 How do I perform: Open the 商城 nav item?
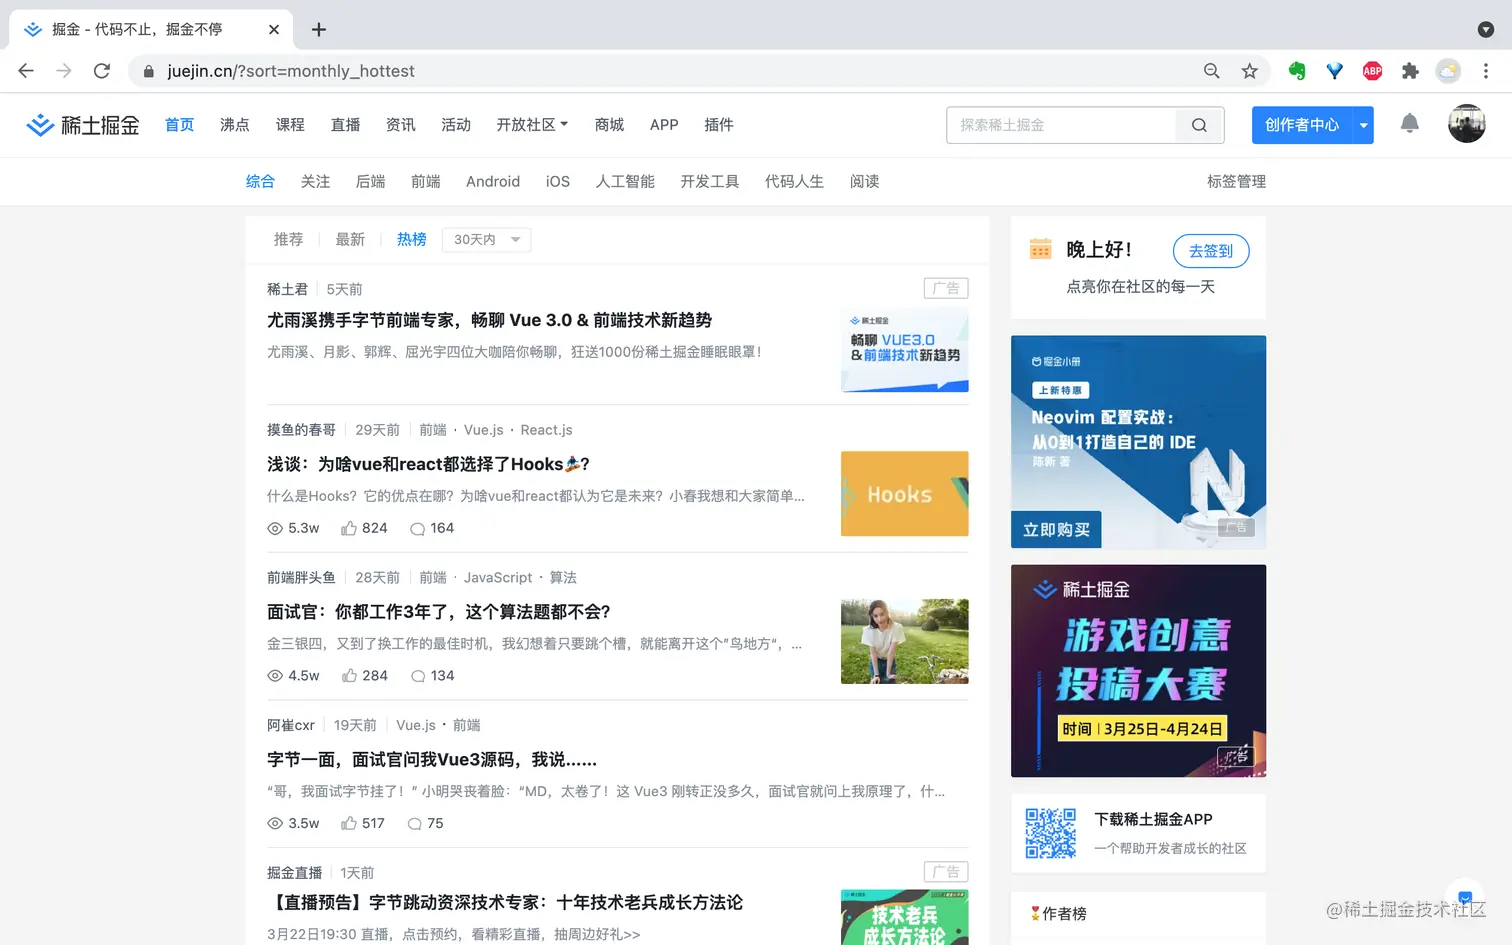pos(609,125)
